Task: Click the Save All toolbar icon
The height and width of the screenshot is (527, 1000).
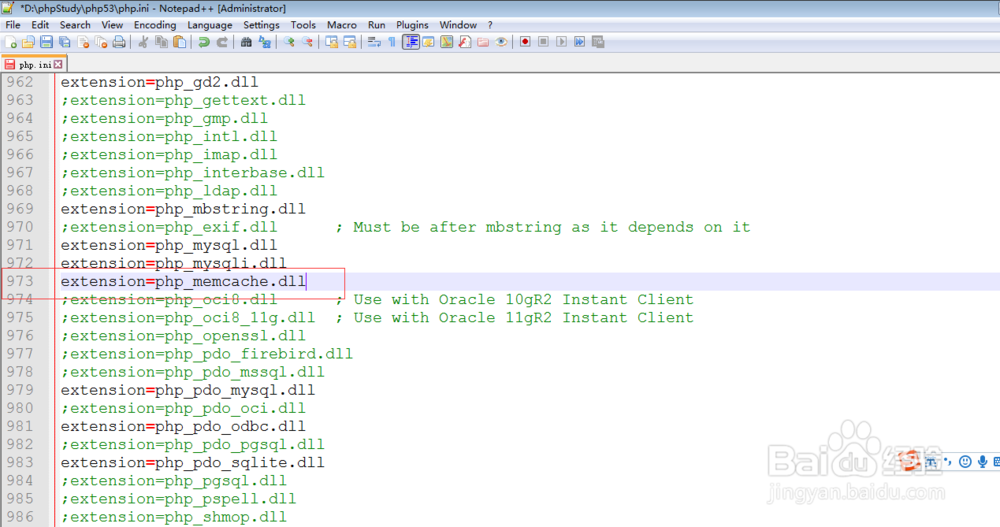Action: [x=64, y=42]
